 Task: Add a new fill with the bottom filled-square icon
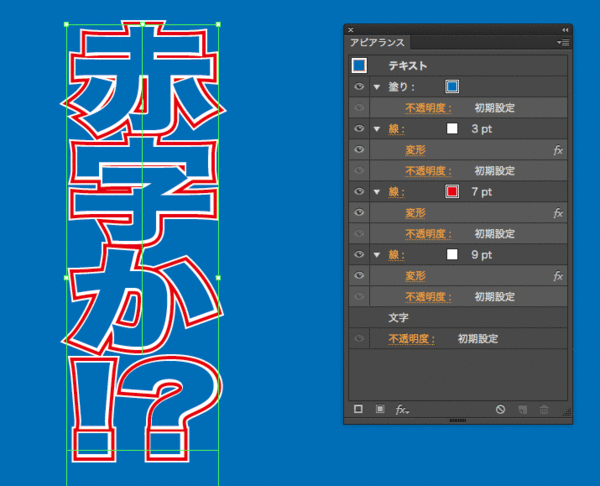point(380,409)
